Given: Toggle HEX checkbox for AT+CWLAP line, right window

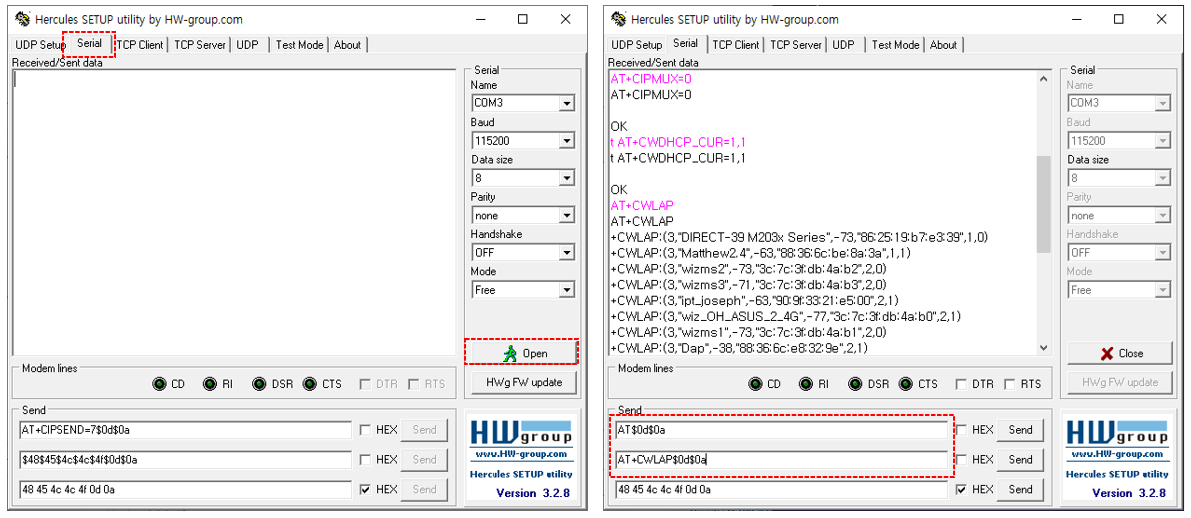Looking at the screenshot, I should 962,460.
